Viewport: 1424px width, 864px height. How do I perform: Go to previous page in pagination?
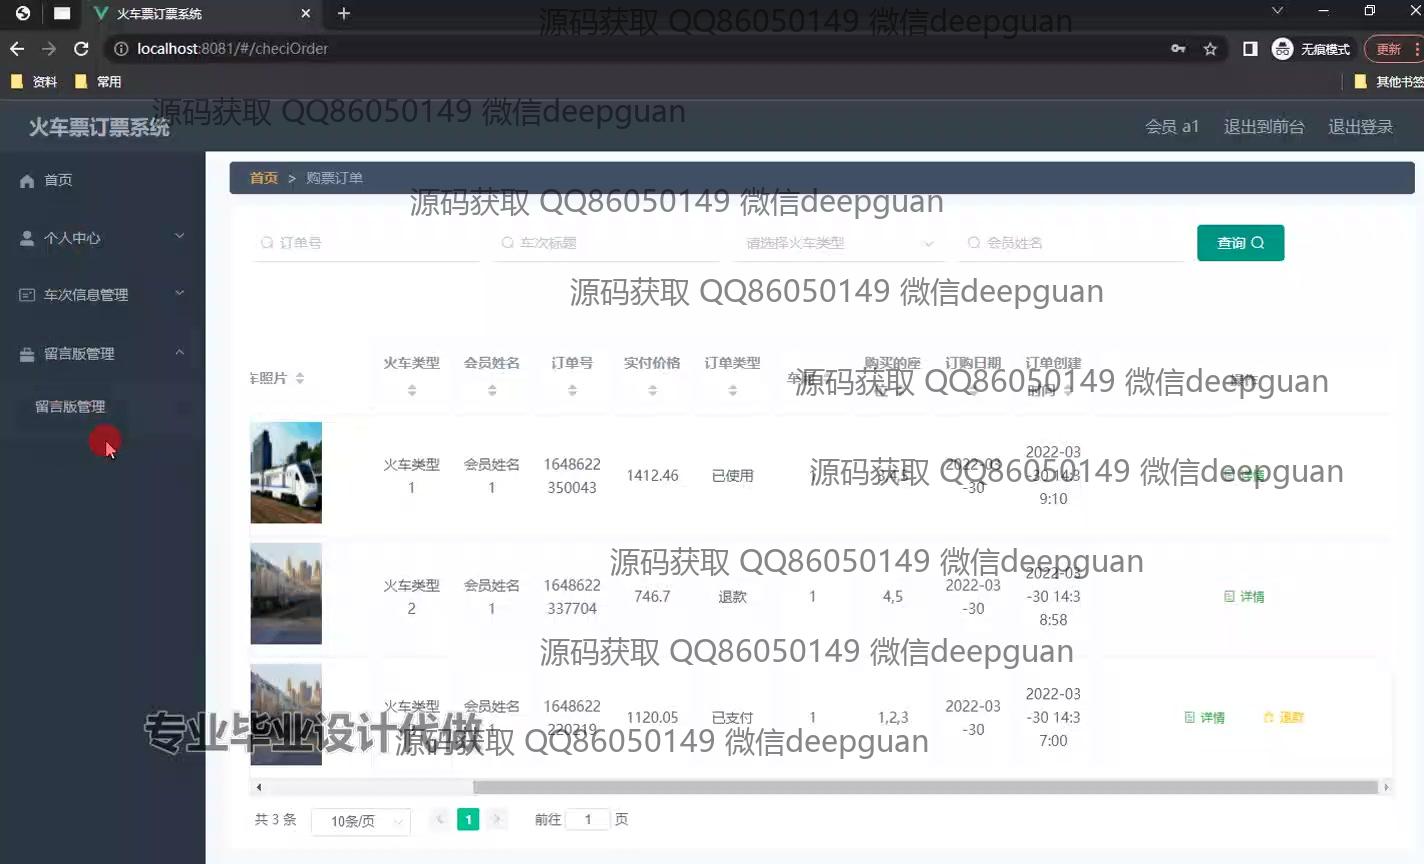click(440, 820)
